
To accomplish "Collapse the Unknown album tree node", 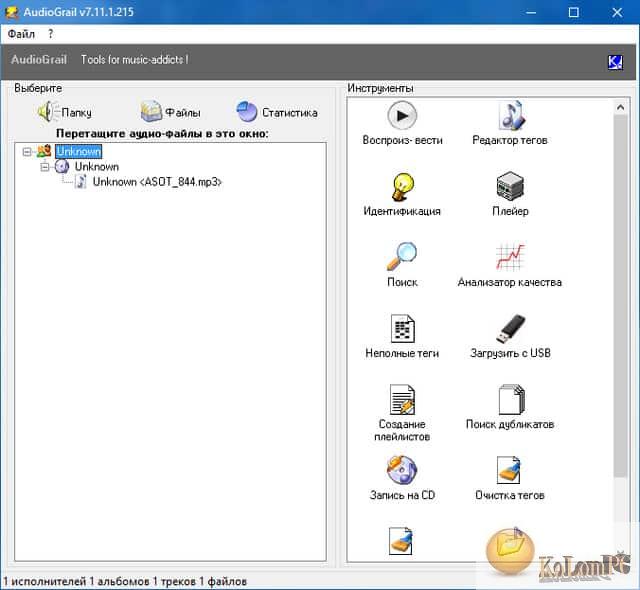I will tap(45, 167).
